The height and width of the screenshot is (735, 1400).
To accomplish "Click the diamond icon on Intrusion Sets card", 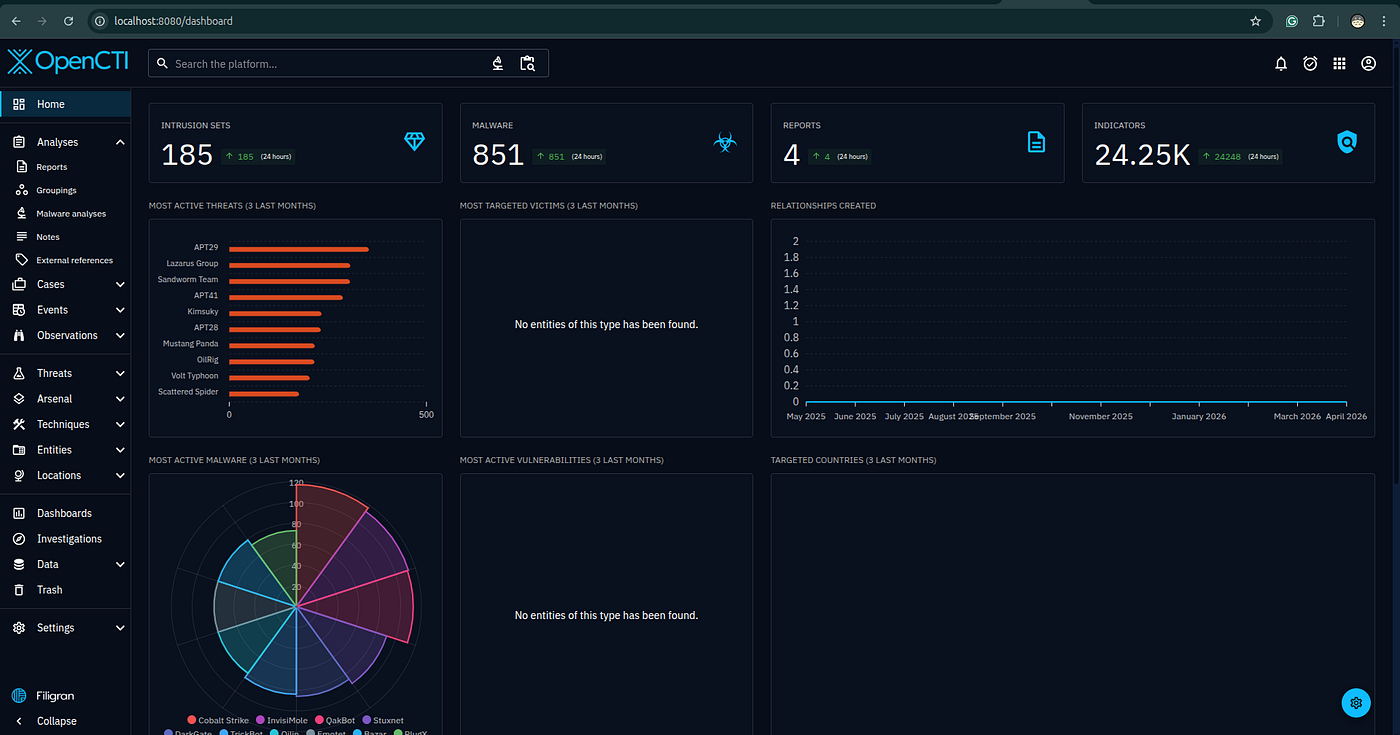I will click(415, 142).
